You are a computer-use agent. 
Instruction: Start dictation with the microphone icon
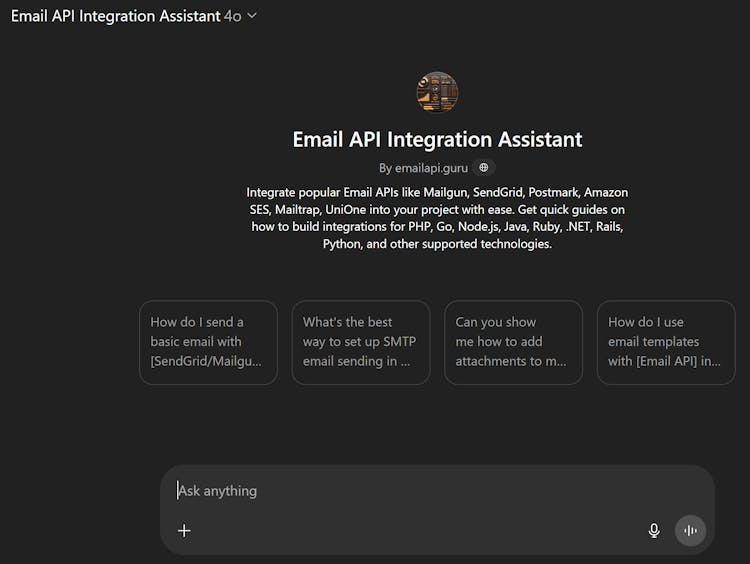[x=654, y=531]
